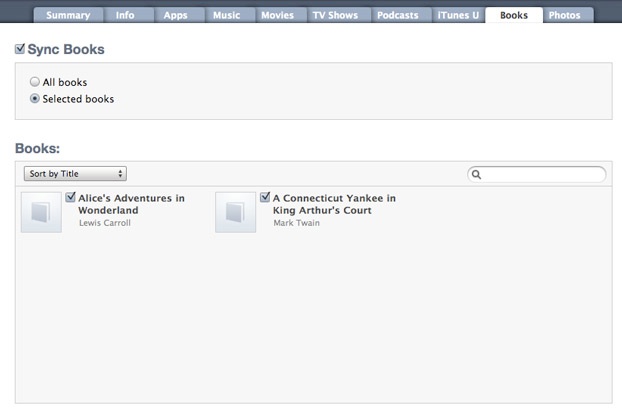This screenshot has height=410, width=622.
Task: Click the Sort by Title dropdown arrows
Action: [x=120, y=174]
